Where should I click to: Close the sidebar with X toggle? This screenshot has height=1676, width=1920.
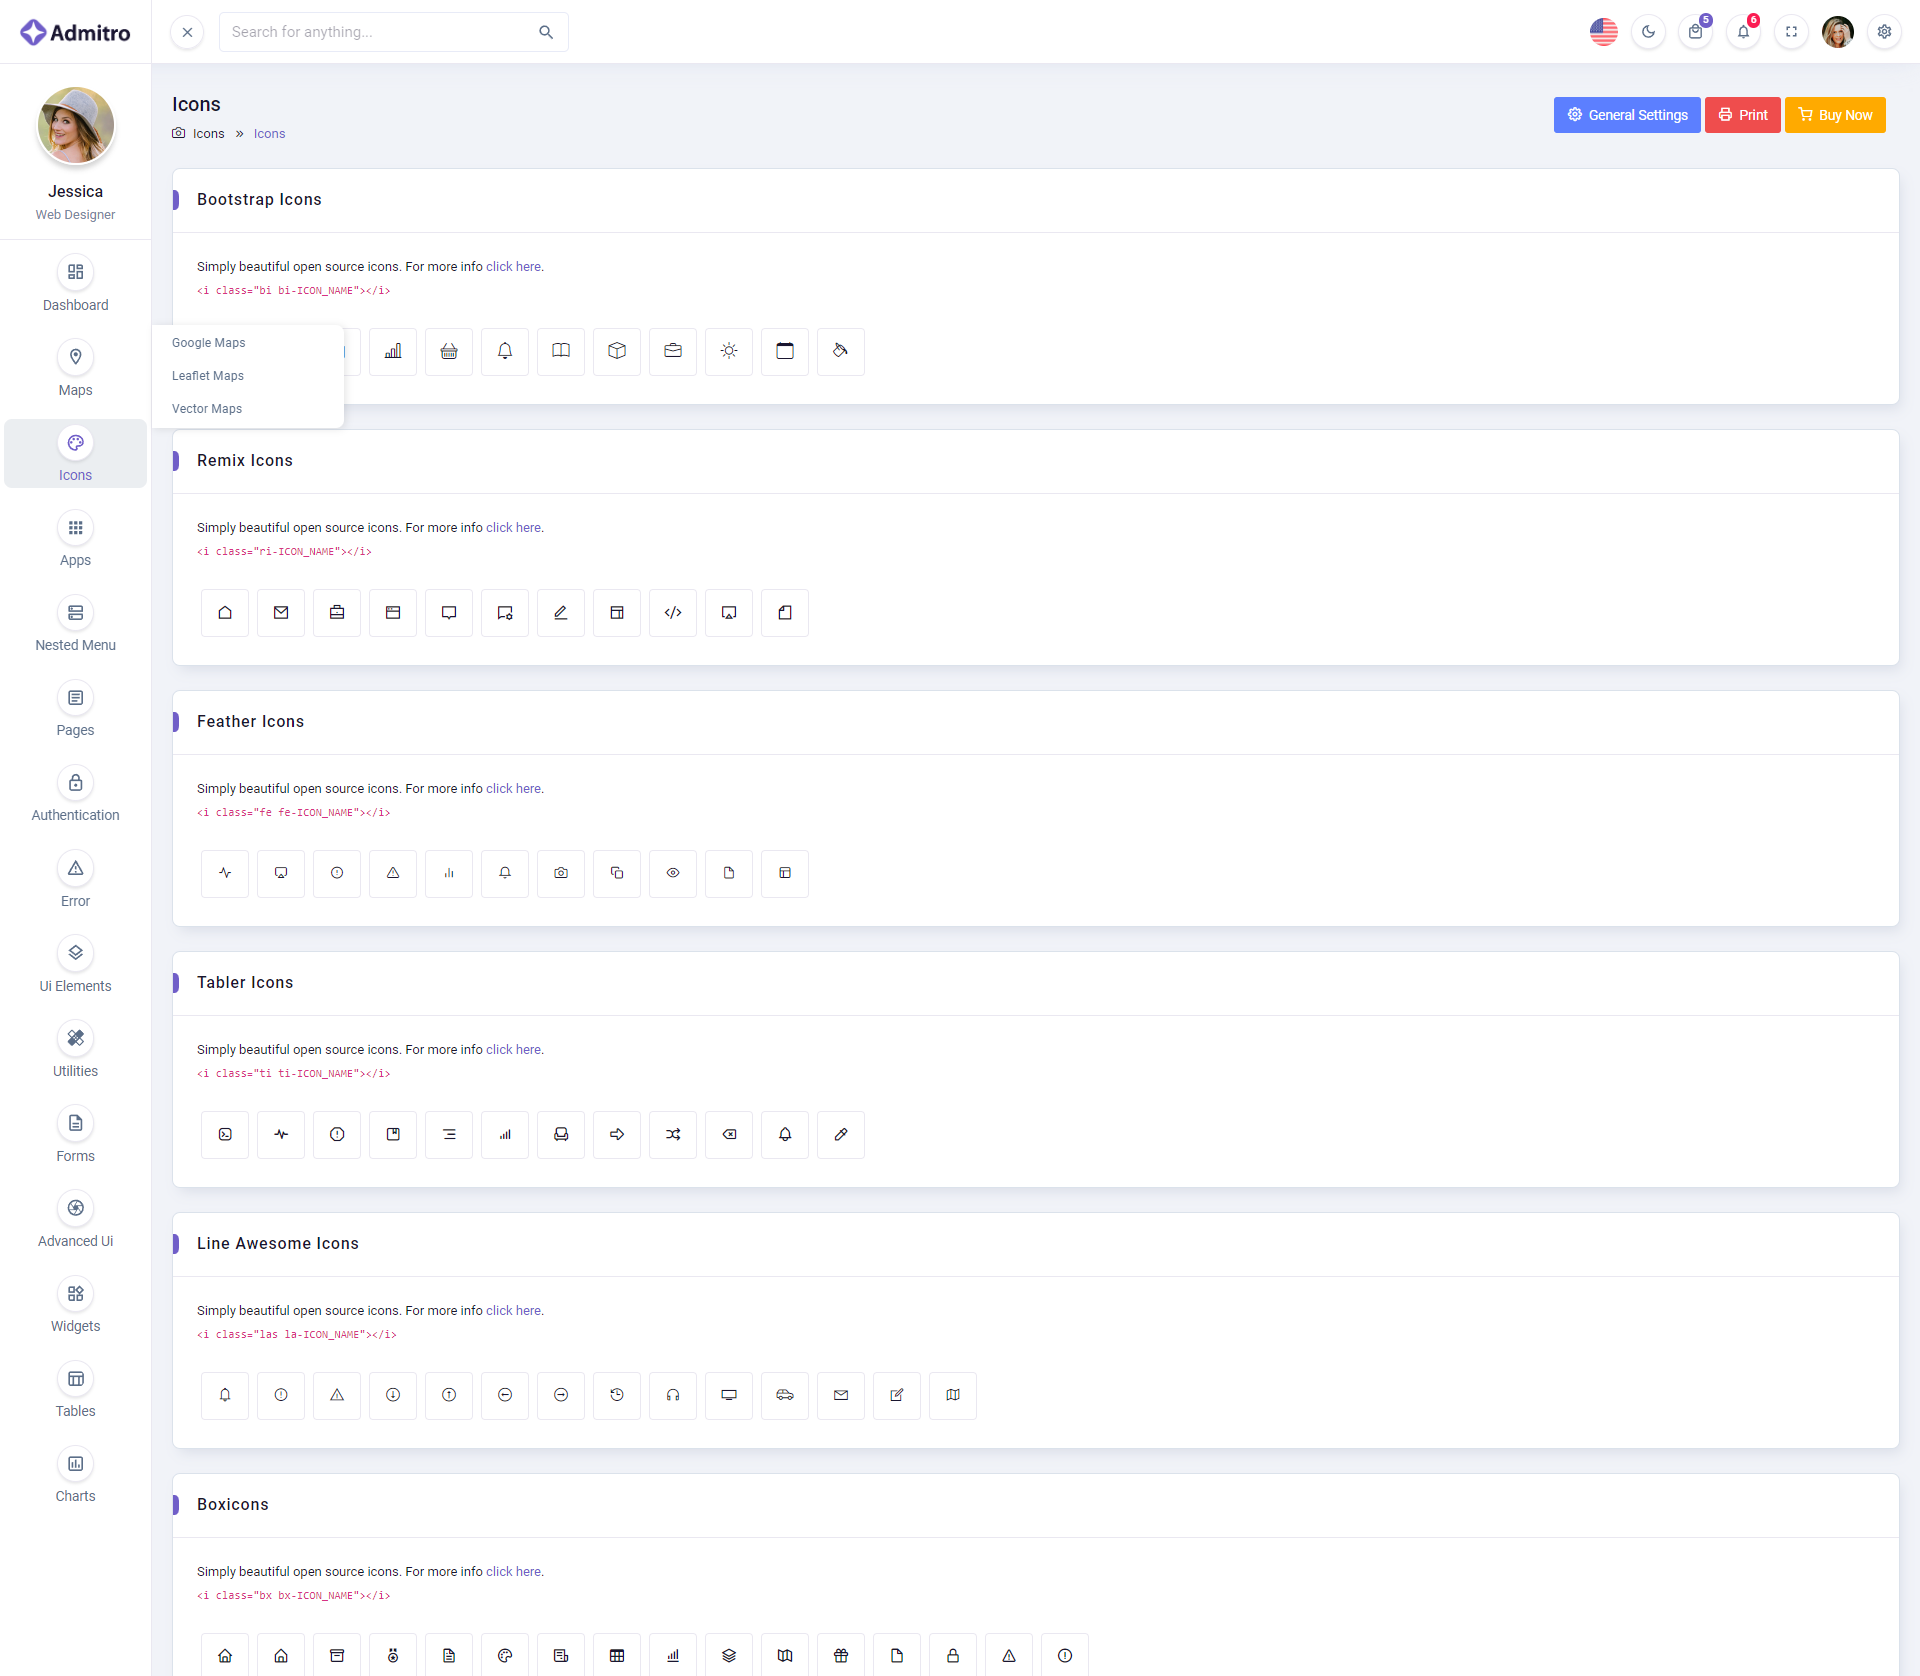pyautogui.click(x=187, y=32)
